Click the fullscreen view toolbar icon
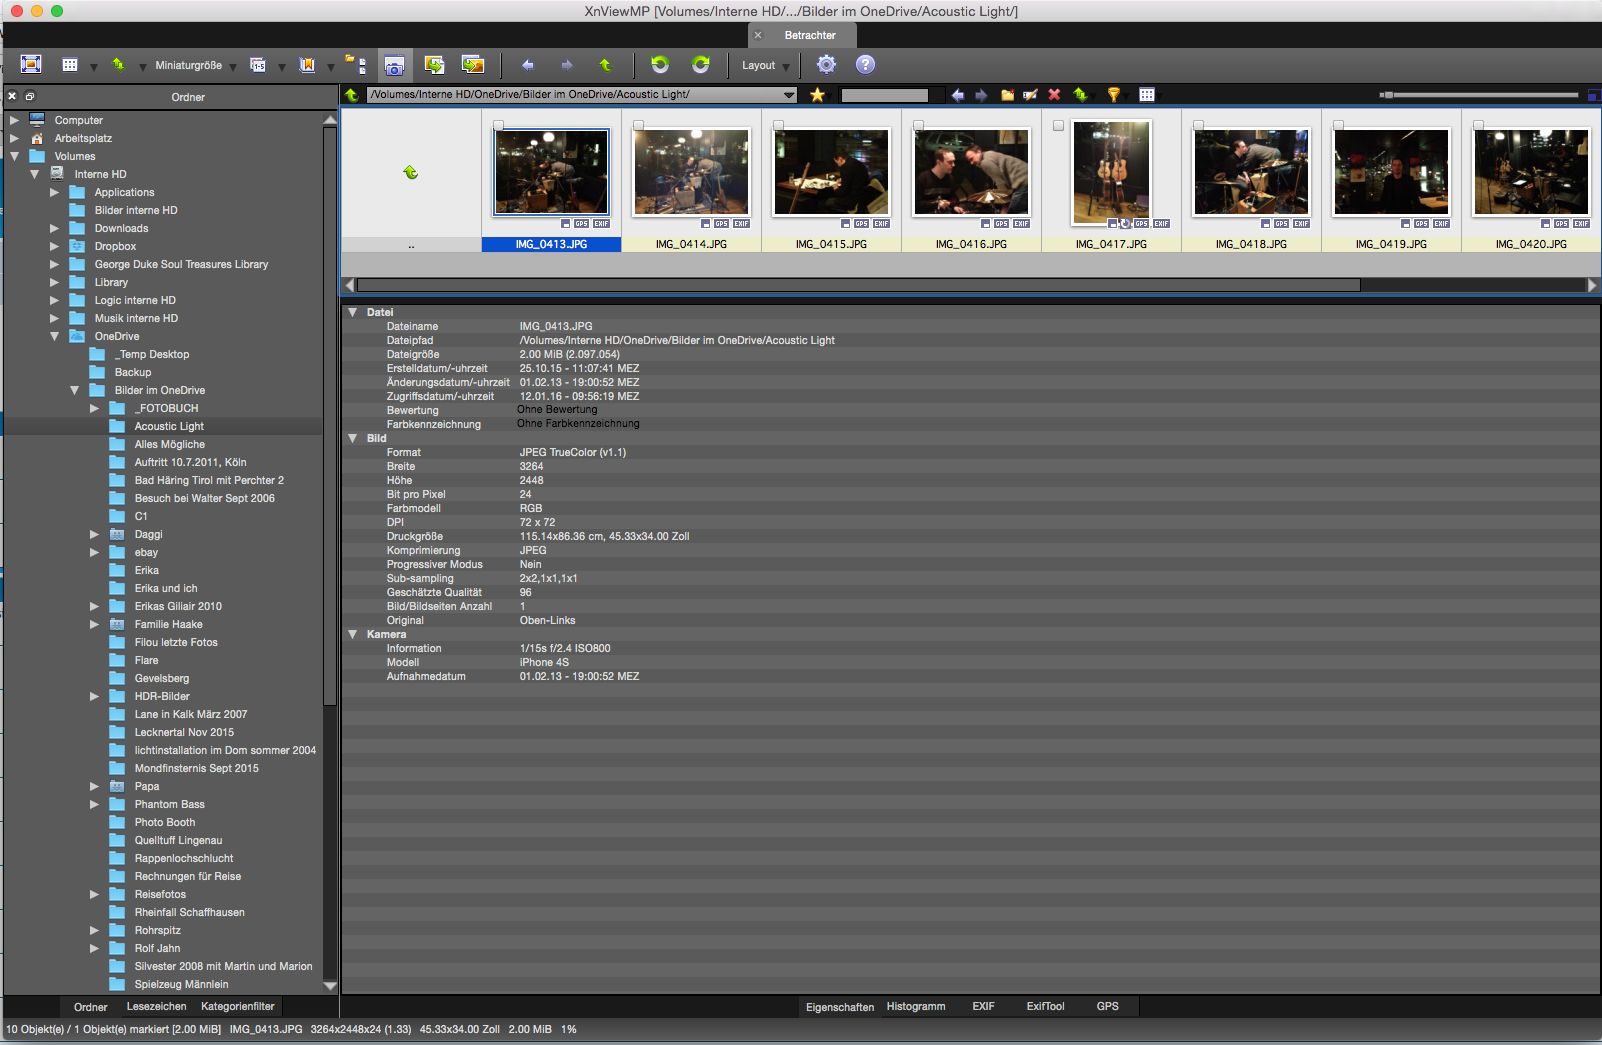 tap(31, 65)
